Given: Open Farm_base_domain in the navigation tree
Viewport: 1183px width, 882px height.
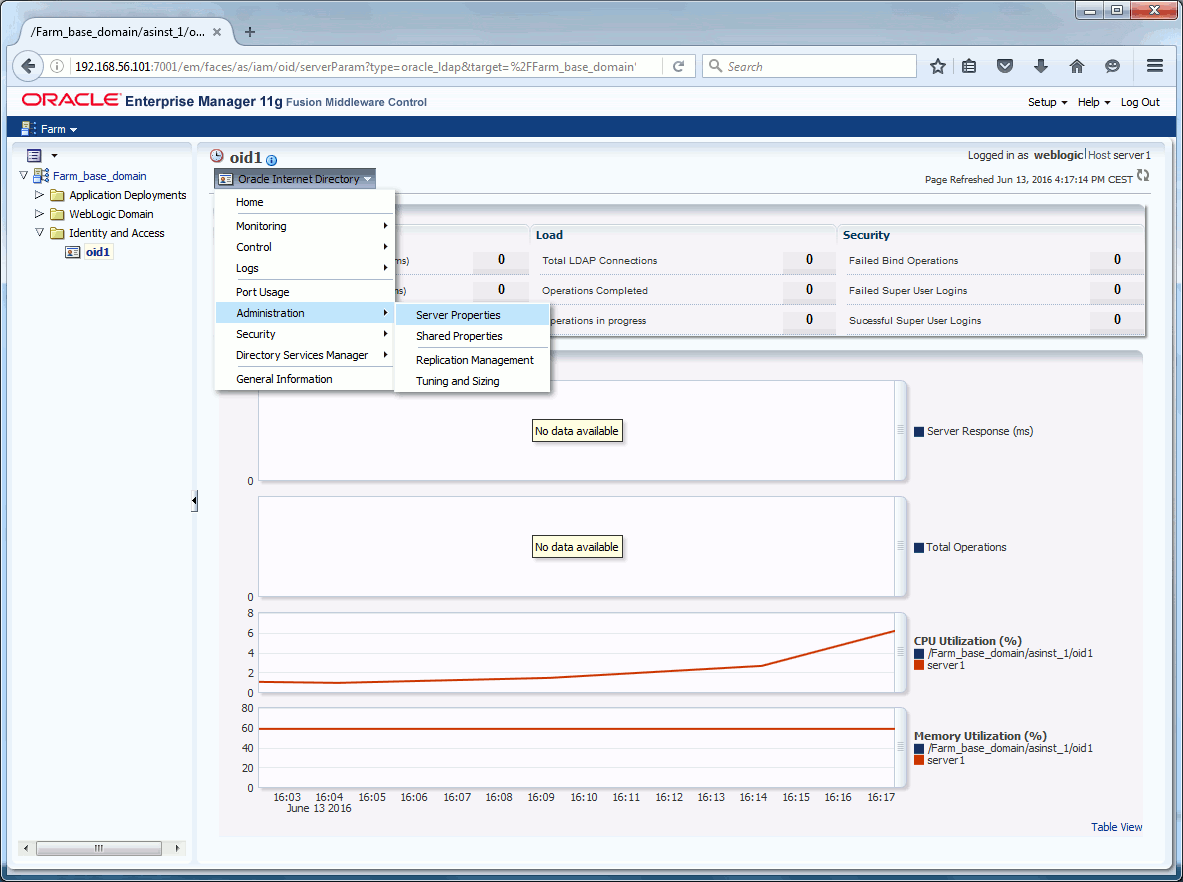Looking at the screenshot, I should [100, 176].
